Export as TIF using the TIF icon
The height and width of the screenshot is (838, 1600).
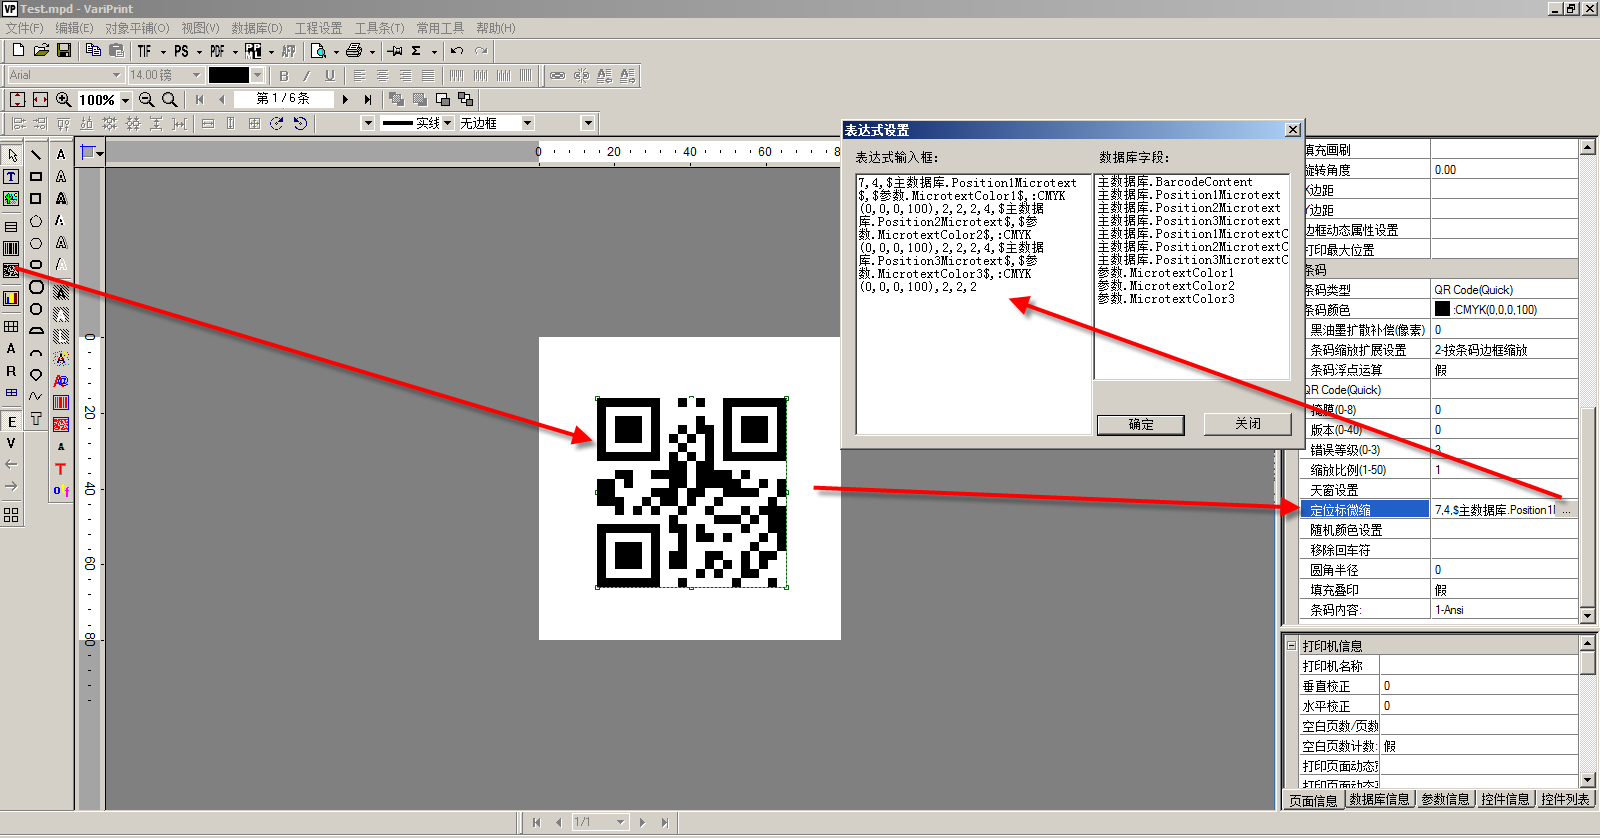pos(145,51)
